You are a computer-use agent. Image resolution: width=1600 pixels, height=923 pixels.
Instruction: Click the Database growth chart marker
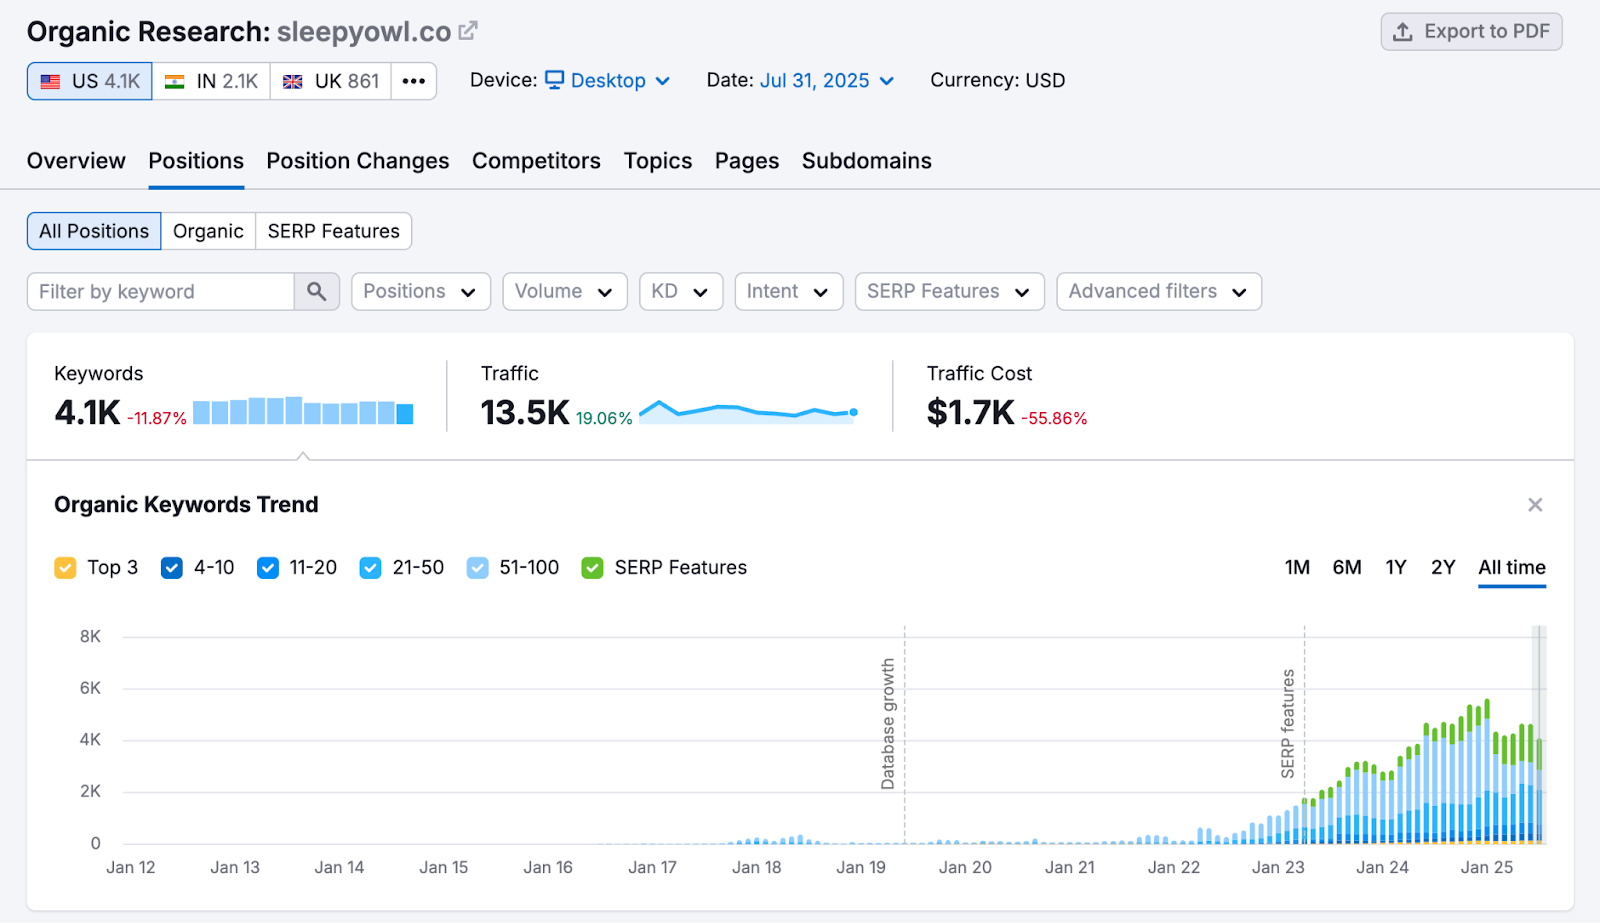888,723
